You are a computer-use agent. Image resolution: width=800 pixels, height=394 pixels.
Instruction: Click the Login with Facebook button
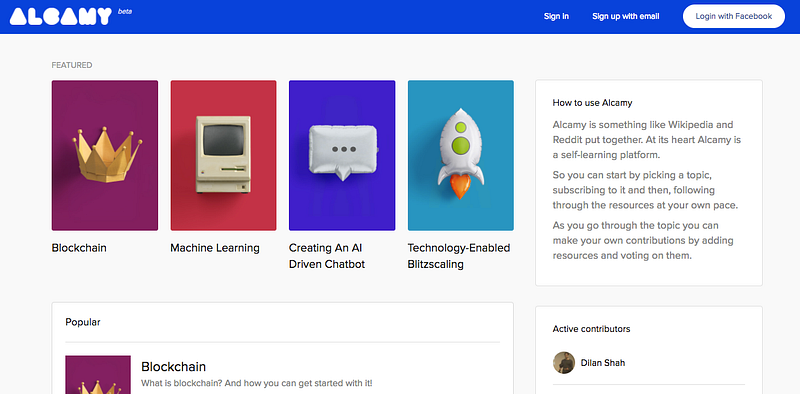click(x=734, y=16)
